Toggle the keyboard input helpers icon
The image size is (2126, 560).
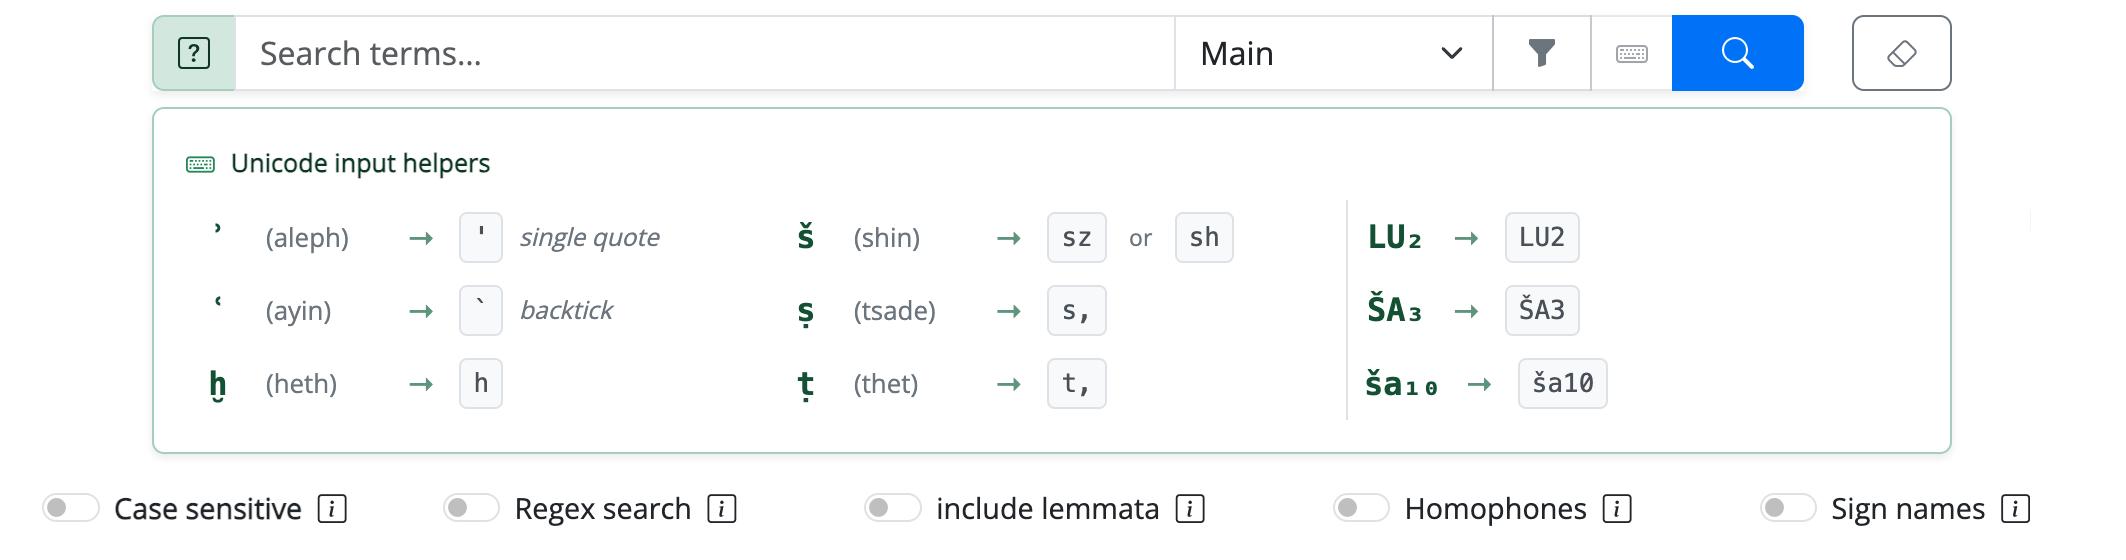click(1632, 53)
